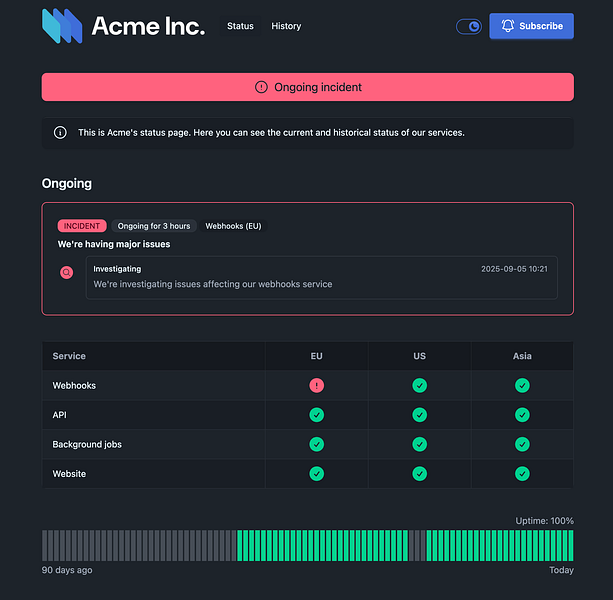
Task: Click the 2025-09-05 10:21 timestamp
Action: pos(514,269)
